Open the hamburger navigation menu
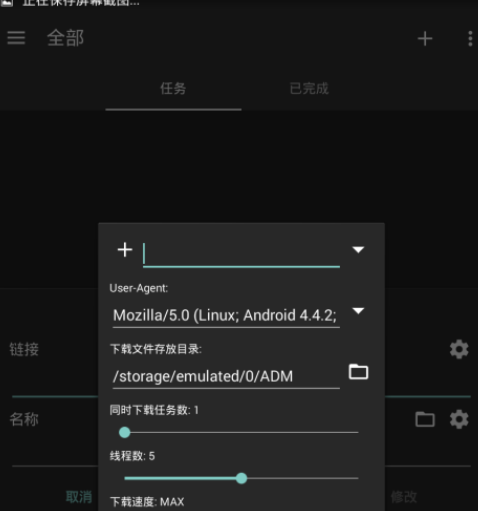Screen dimensions: 478x511 tap(16, 38)
